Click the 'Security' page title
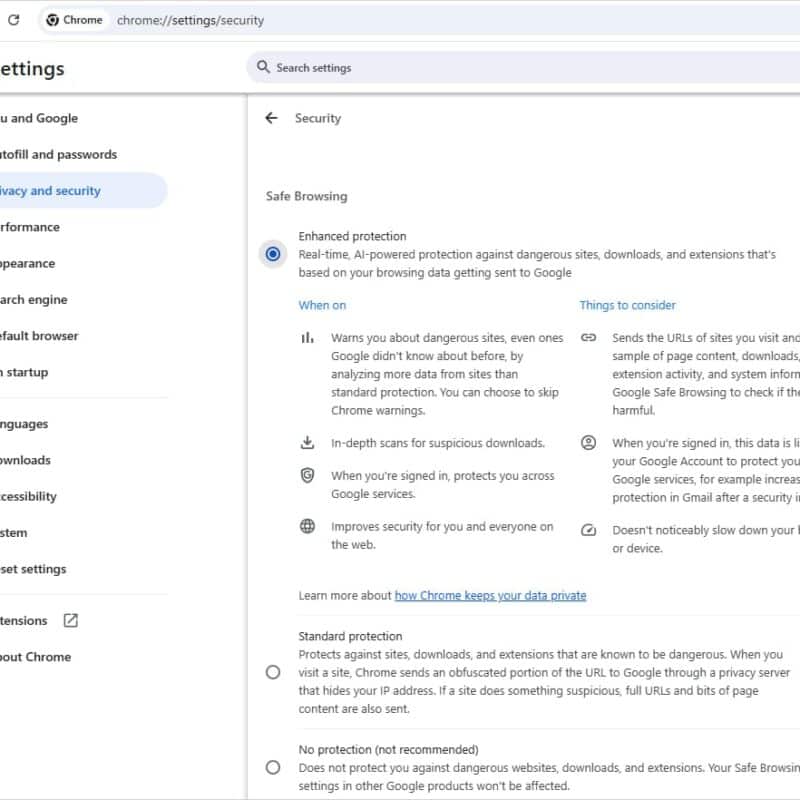This screenshot has height=800, width=800. (x=318, y=118)
